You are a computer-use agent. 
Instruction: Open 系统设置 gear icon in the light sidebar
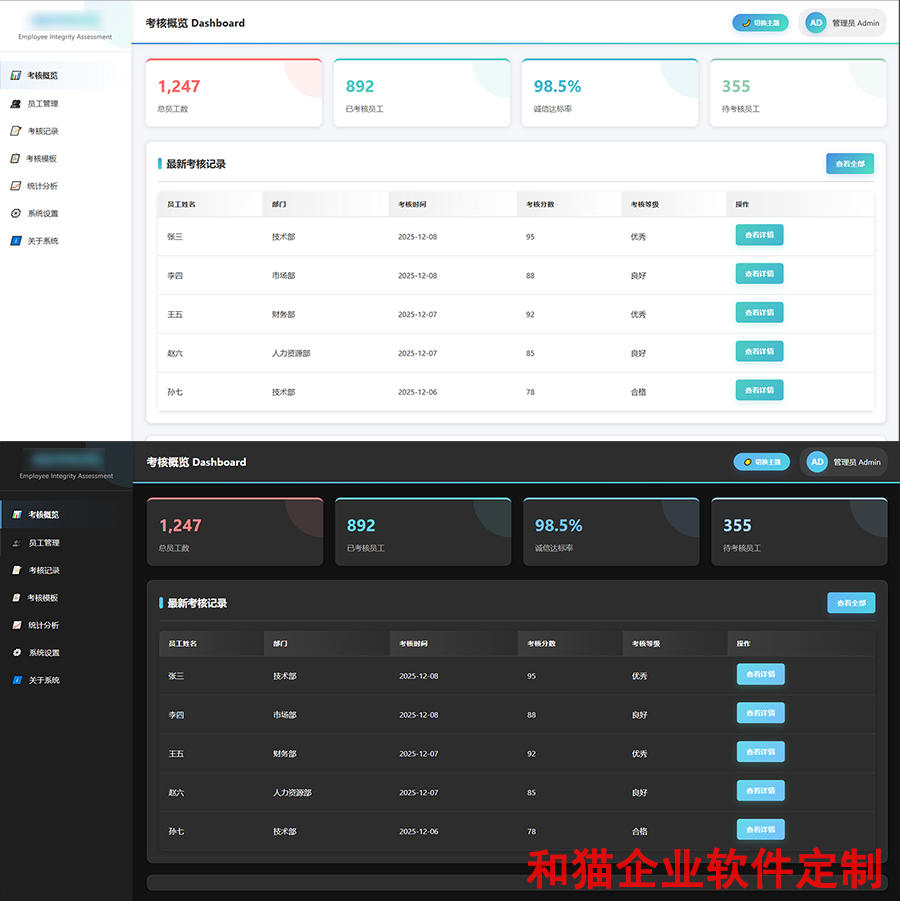tap(16, 213)
